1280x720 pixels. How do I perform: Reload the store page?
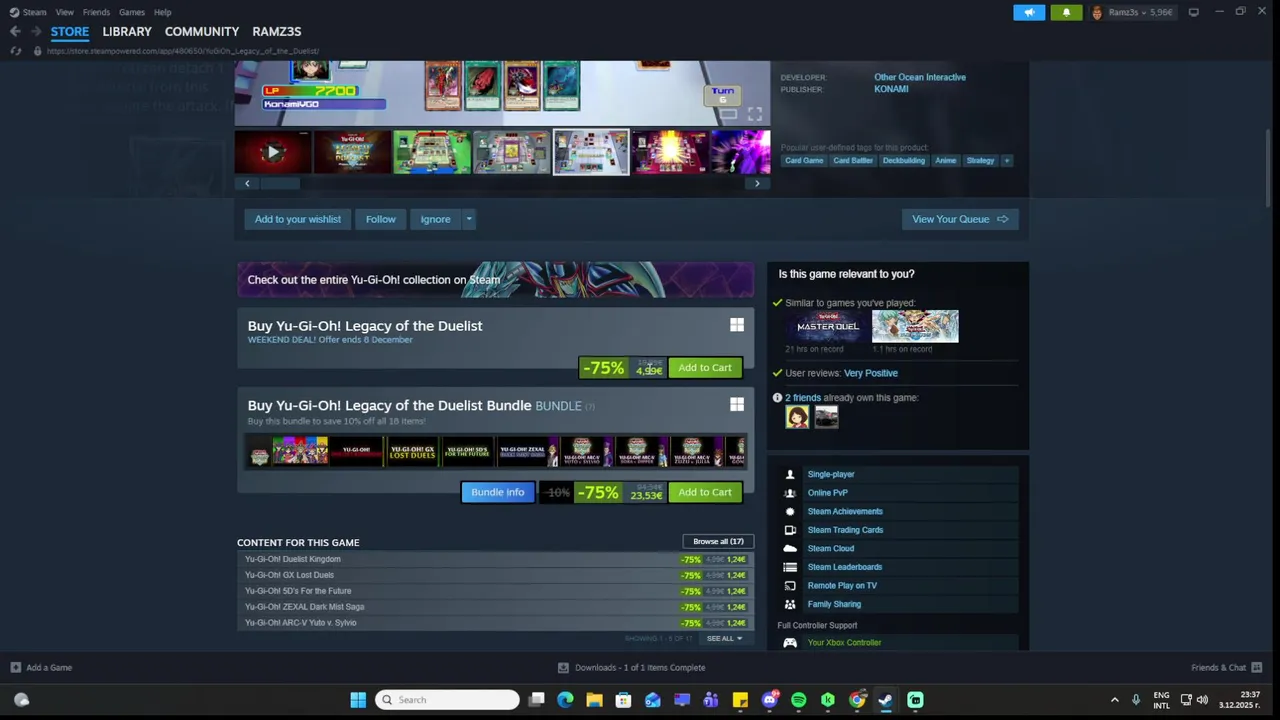15,50
